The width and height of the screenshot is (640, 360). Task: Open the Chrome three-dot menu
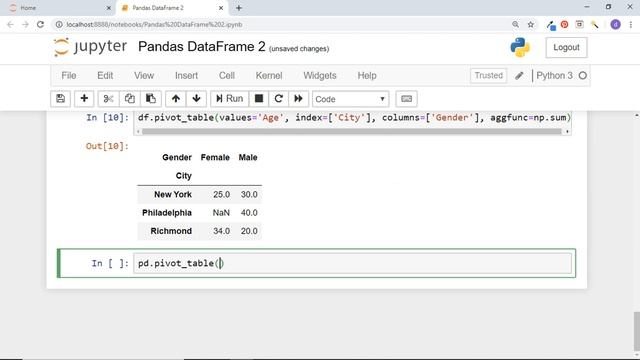pyautogui.click(x=631, y=24)
